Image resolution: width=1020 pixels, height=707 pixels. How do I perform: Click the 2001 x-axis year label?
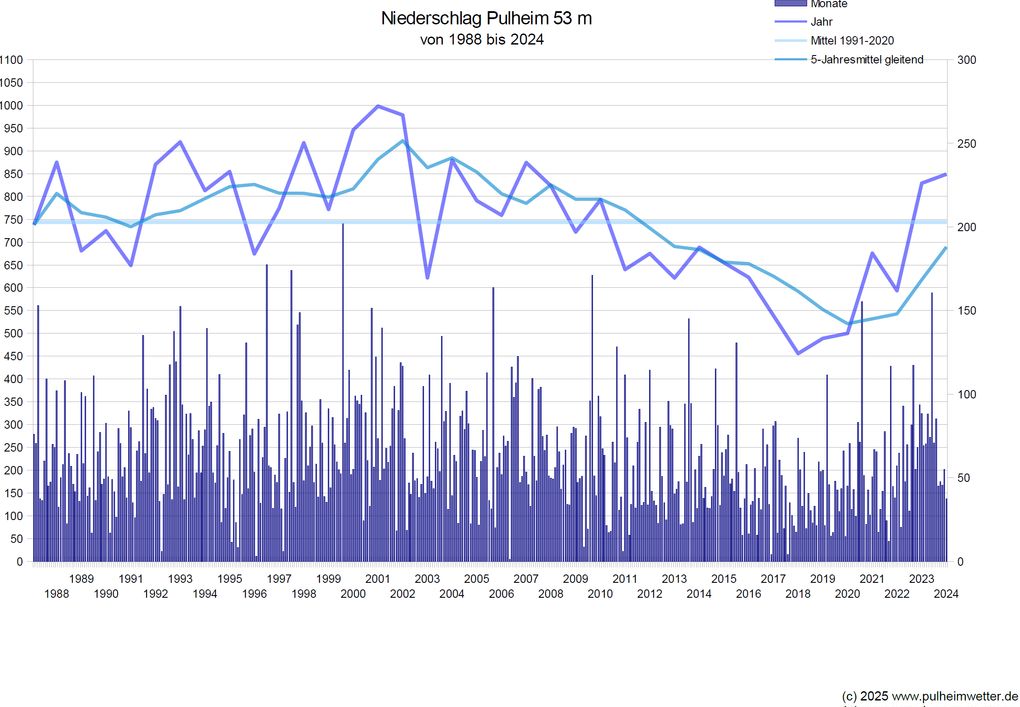pos(378,579)
